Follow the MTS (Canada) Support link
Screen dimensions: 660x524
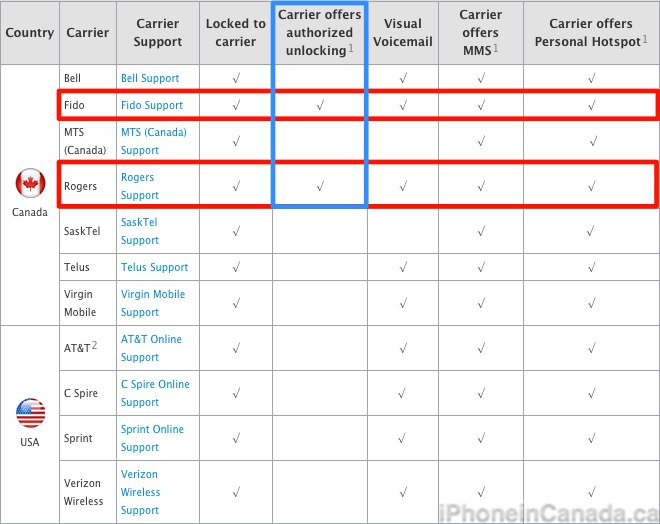pos(154,141)
